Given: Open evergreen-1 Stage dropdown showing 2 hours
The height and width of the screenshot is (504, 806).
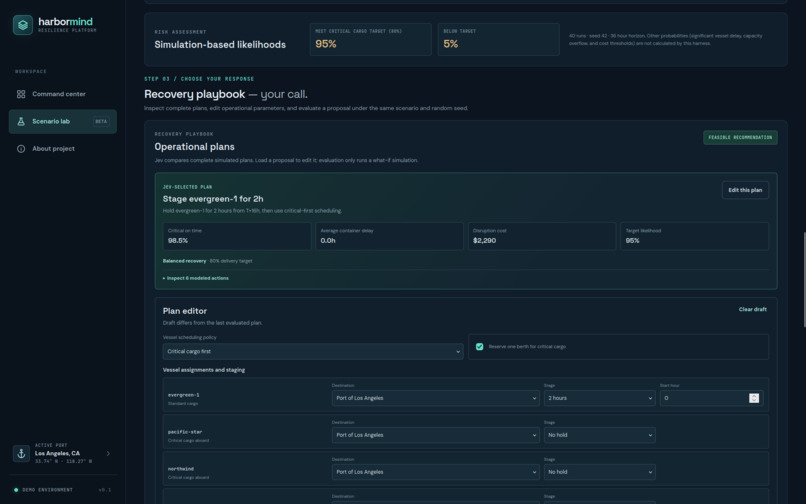Looking at the screenshot, I should tap(599, 398).
